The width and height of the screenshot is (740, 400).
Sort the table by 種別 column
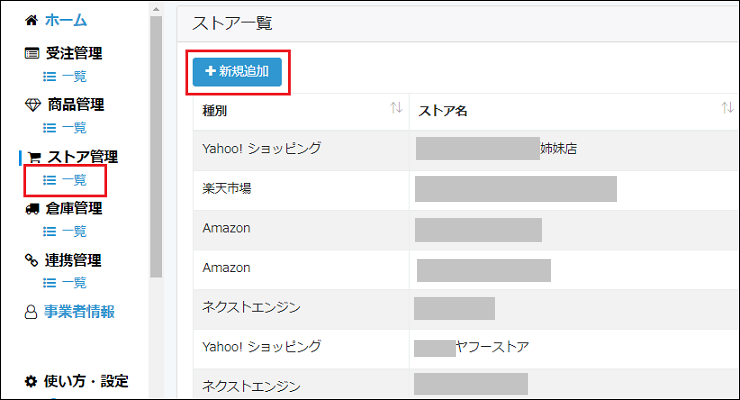396,108
